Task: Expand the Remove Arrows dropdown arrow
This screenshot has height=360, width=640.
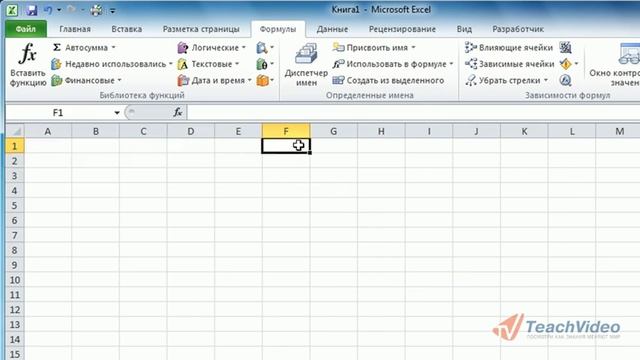Action: tap(546, 80)
